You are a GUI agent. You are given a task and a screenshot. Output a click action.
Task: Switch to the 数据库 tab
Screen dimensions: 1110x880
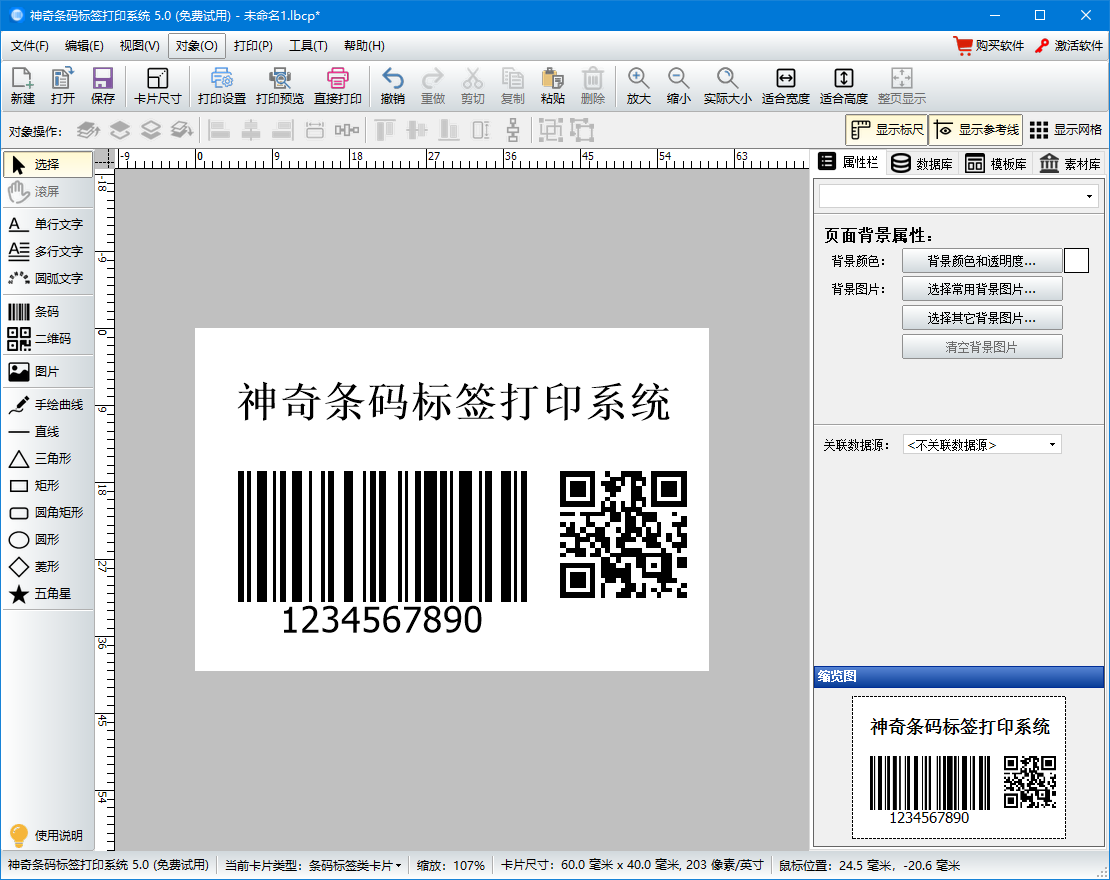[x=922, y=164]
